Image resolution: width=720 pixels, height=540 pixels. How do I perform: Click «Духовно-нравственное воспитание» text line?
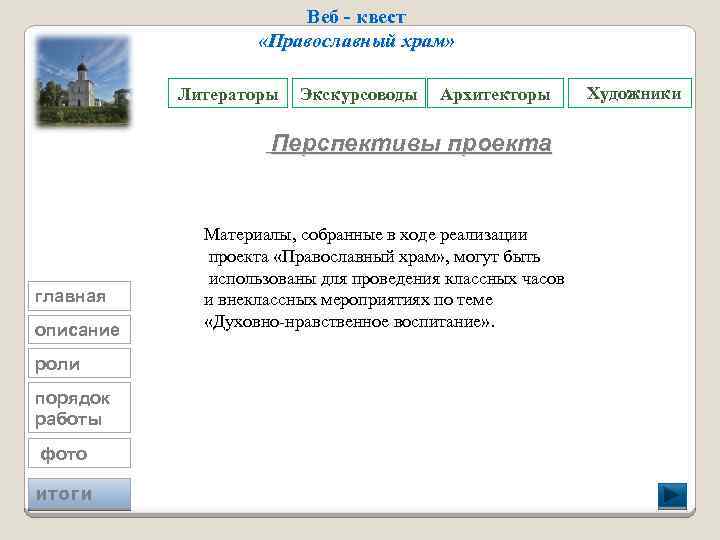pos(349,322)
